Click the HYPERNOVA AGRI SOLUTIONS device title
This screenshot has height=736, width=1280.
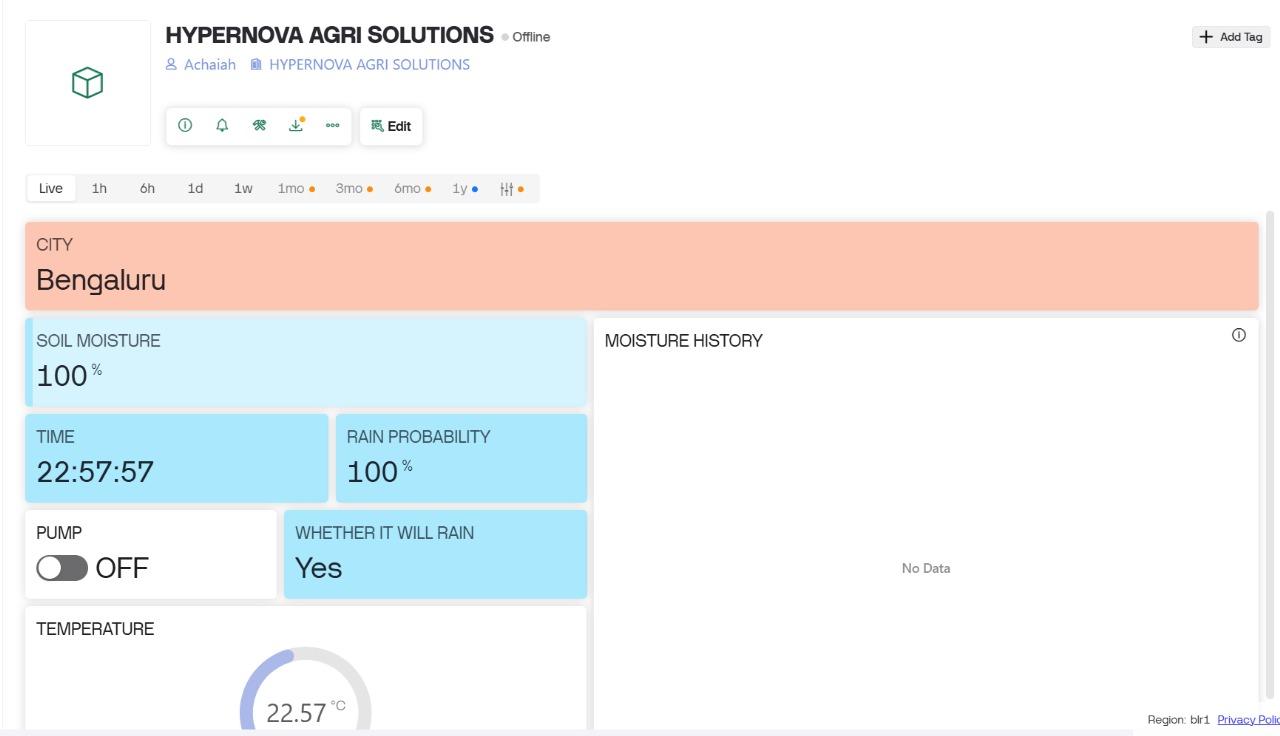click(x=330, y=35)
